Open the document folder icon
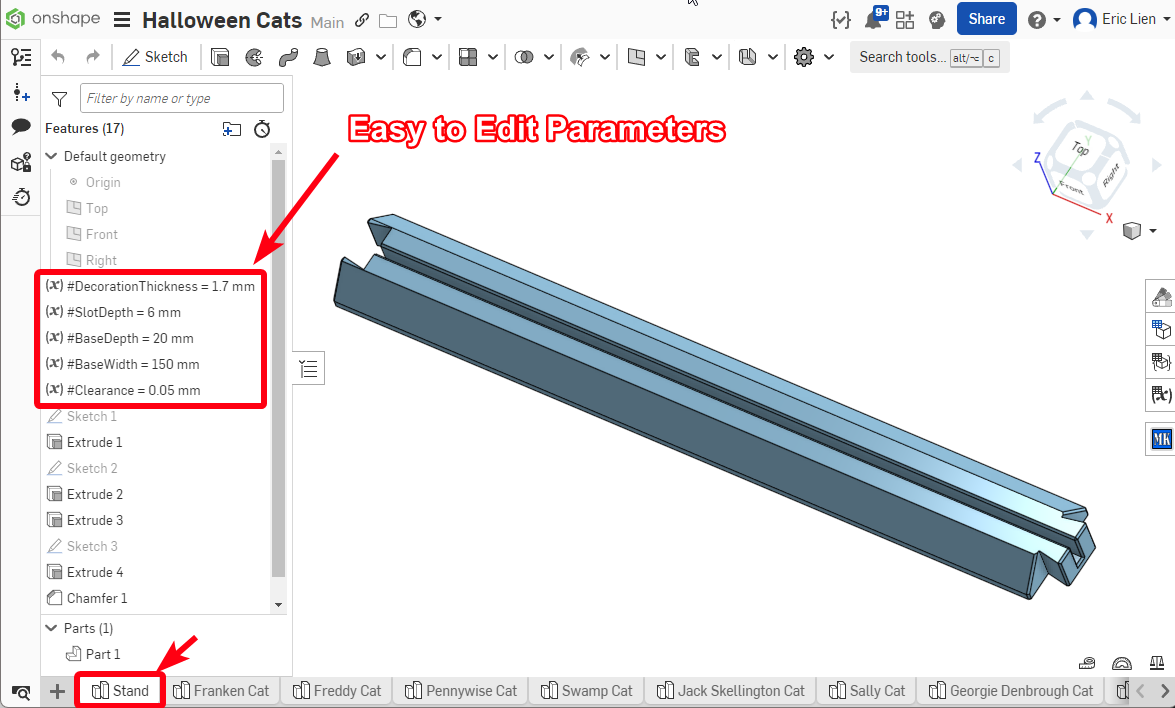This screenshot has height=708, width=1175. (387, 21)
